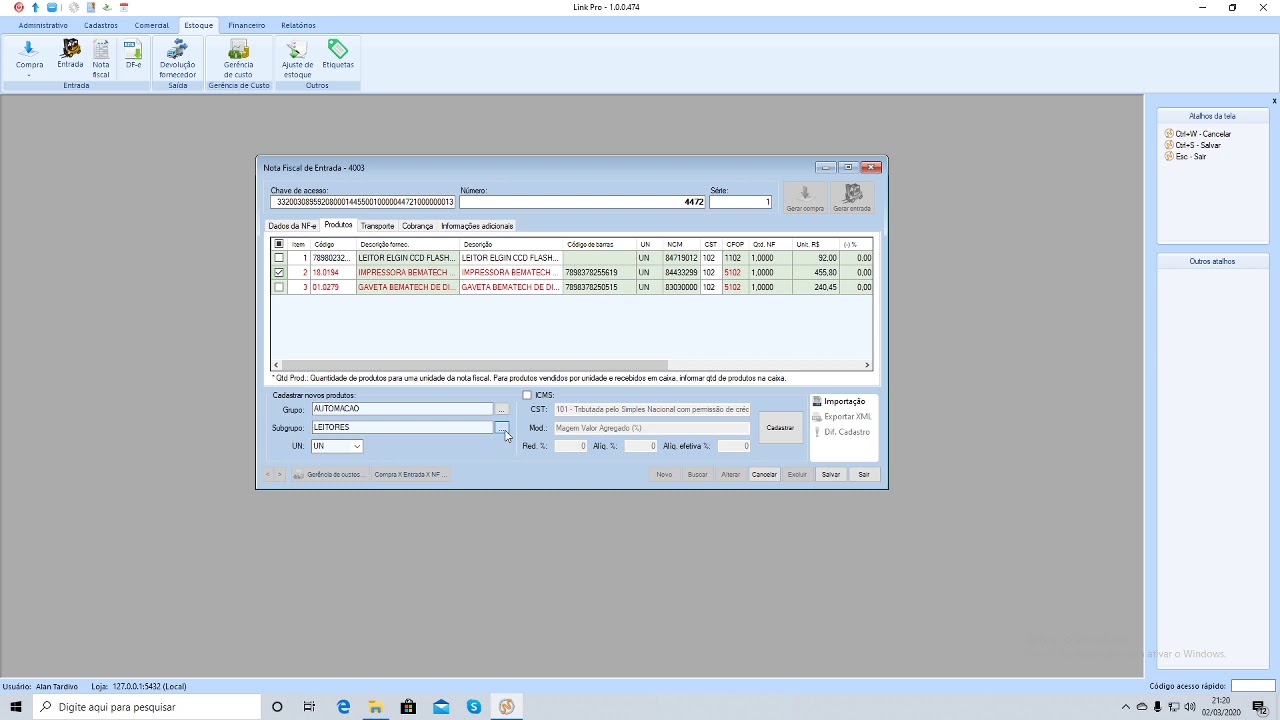
Task: Toggle the select-all checkbox in grid header
Action: [x=279, y=244]
